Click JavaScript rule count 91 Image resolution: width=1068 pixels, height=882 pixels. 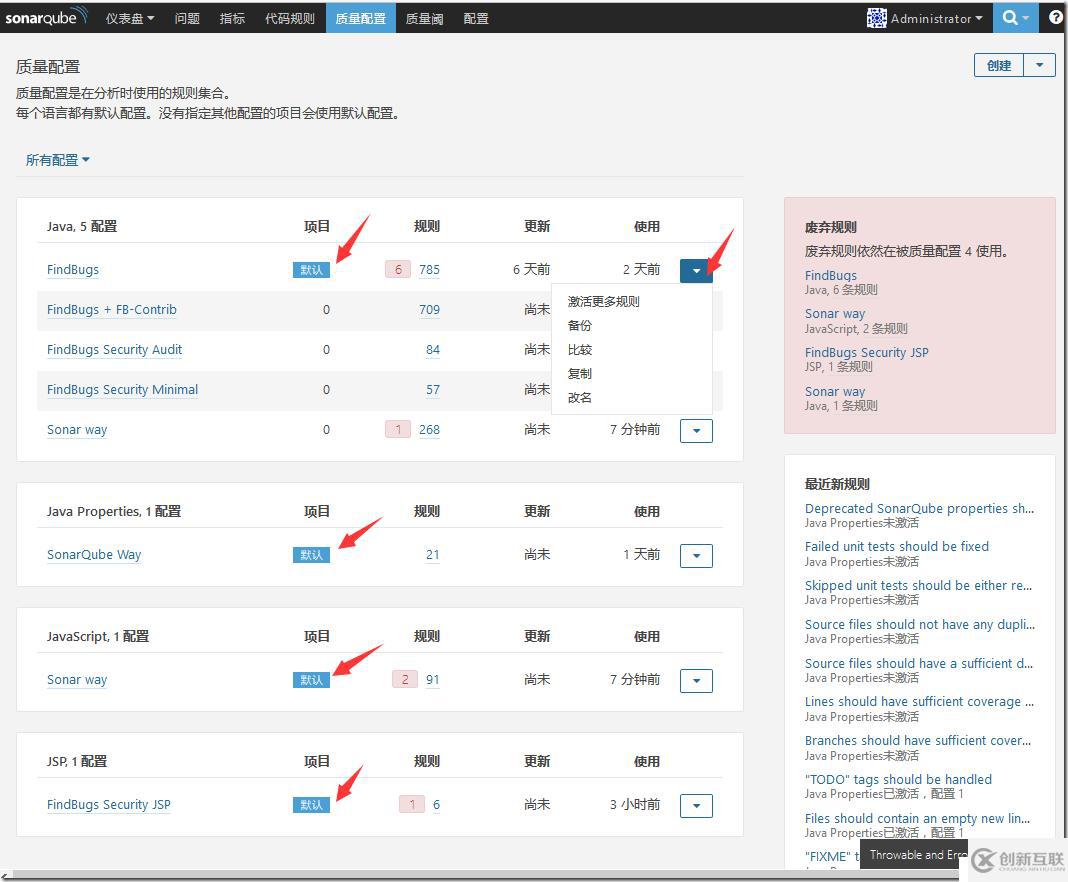pos(433,680)
